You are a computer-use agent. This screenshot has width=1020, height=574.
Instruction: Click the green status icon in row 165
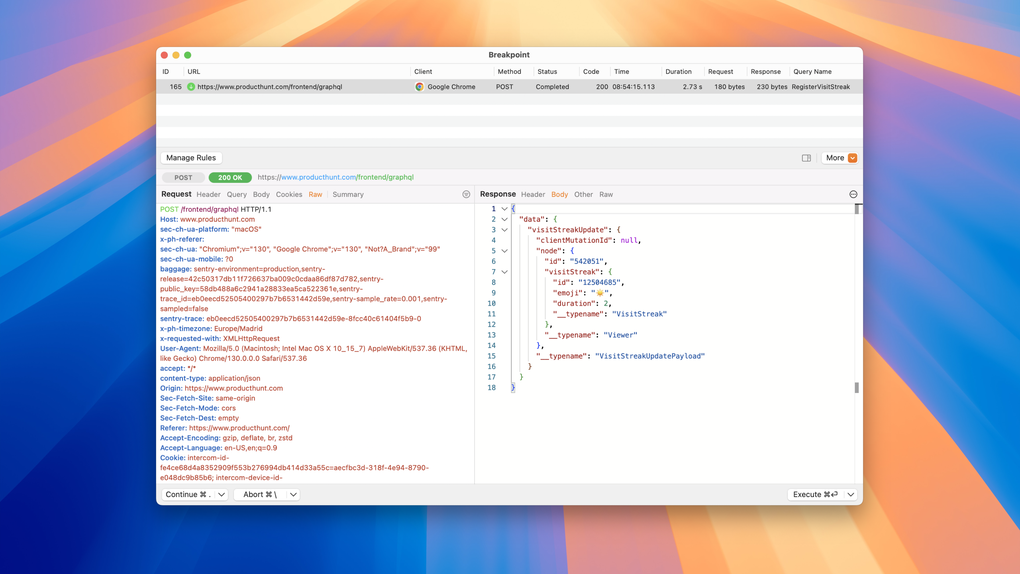(x=191, y=87)
